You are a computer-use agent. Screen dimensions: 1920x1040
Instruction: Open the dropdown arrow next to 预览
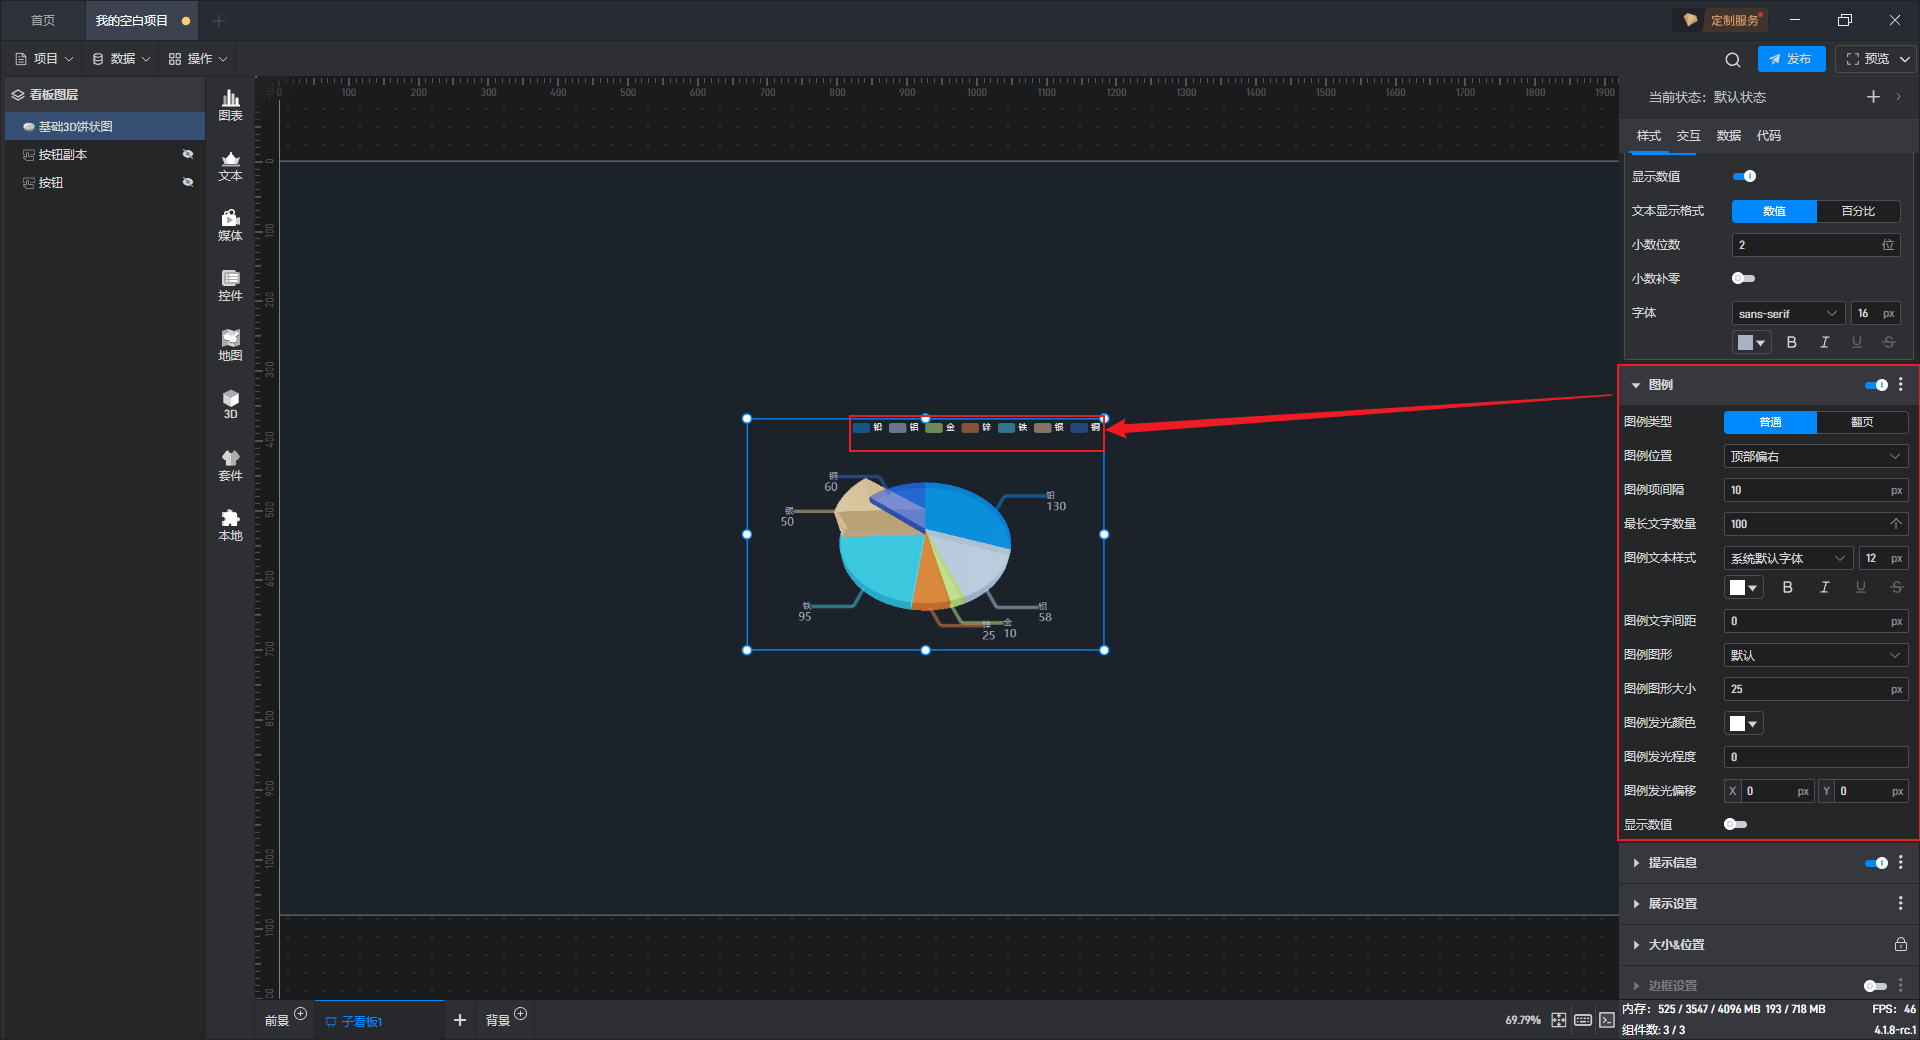point(1905,60)
